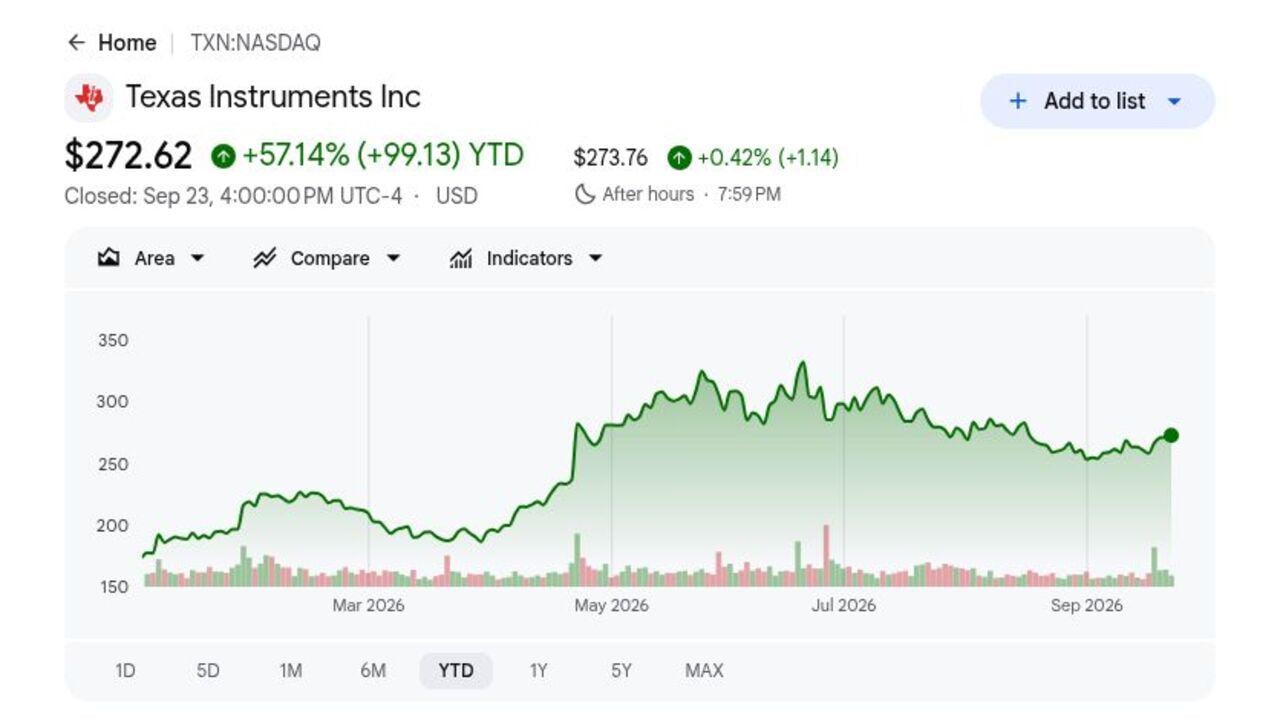Click the plus icon in Add to list
1280x720 pixels.
click(1018, 101)
